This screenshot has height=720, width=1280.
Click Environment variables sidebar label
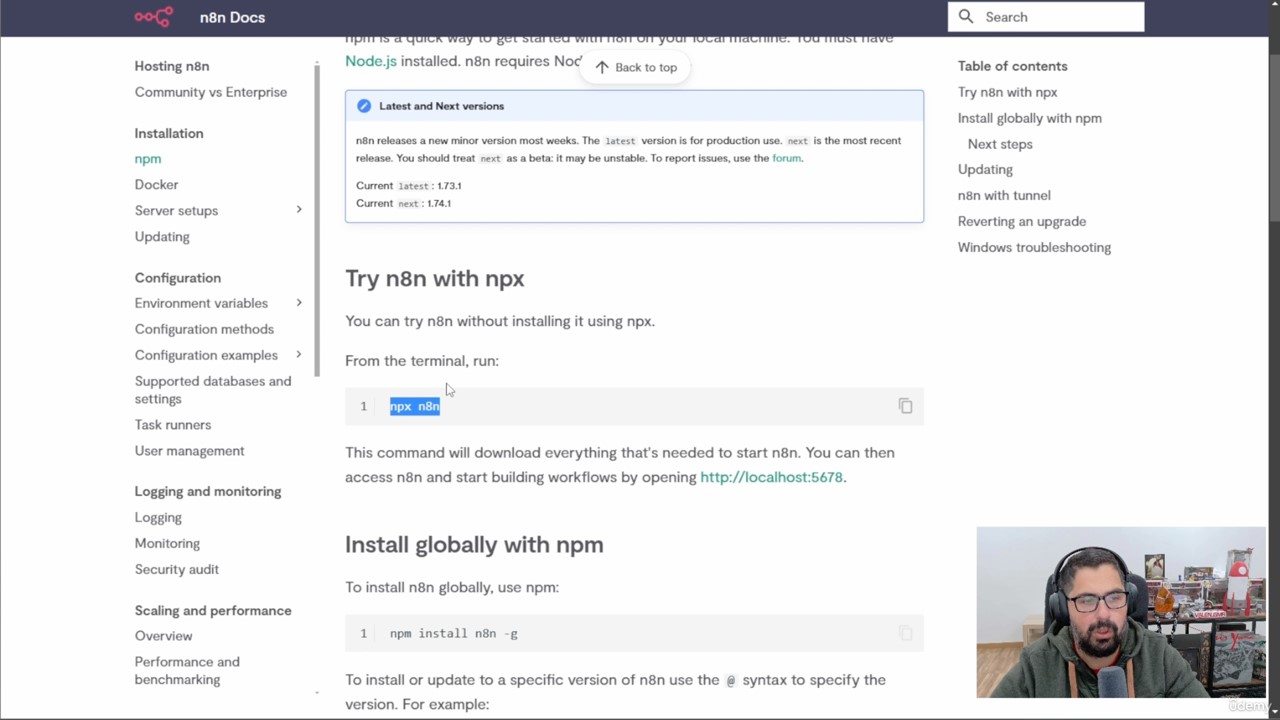click(x=201, y=303)
